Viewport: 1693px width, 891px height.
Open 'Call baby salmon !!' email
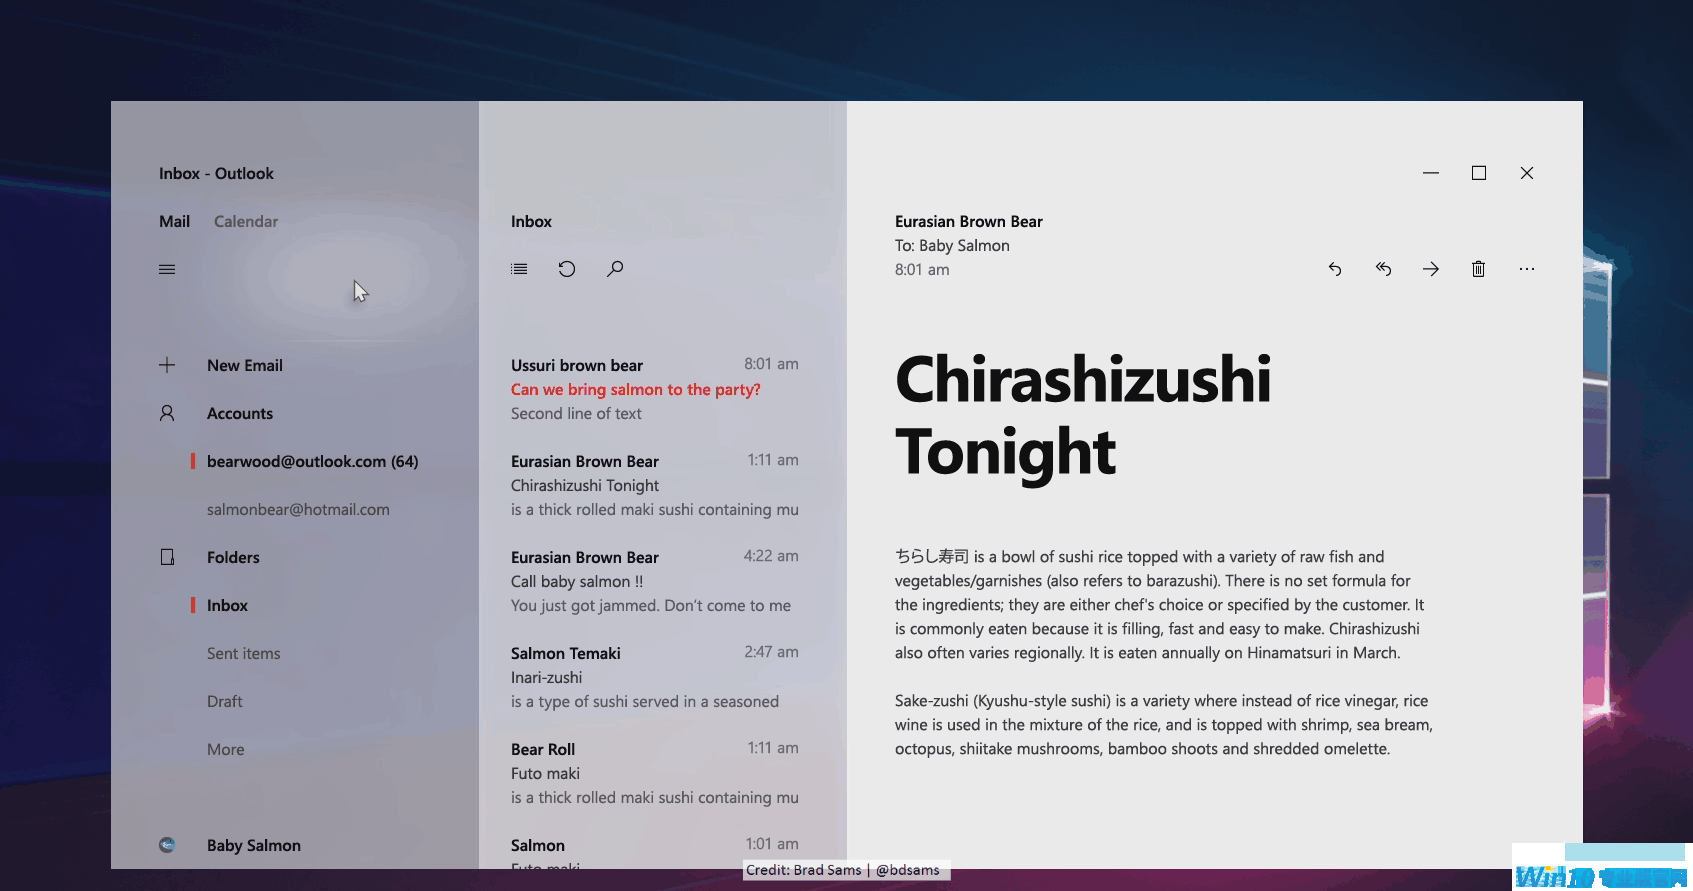(x=655, y=581)
